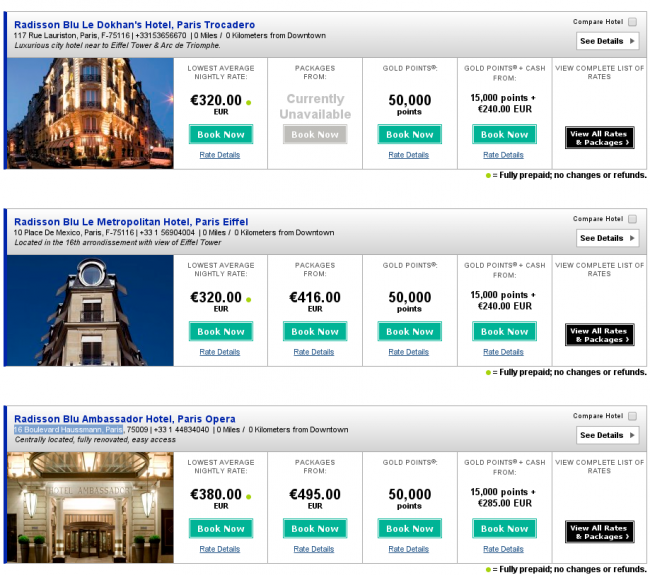The width and height of the screenshot is (650, 575).
Task: Open Radisson Blu Ambassador Hotel, Paris Opera link
Action: click(125, 419)
